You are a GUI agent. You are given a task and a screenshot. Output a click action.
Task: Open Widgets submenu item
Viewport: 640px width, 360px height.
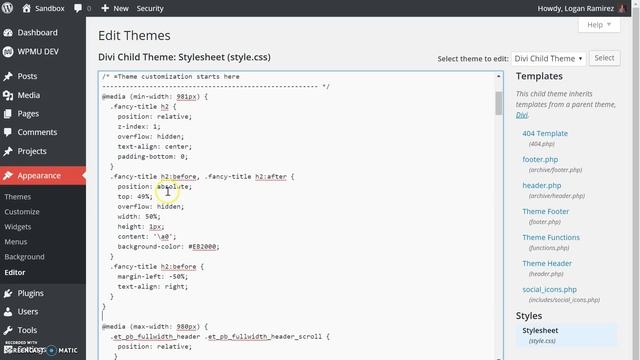(18, 227)
